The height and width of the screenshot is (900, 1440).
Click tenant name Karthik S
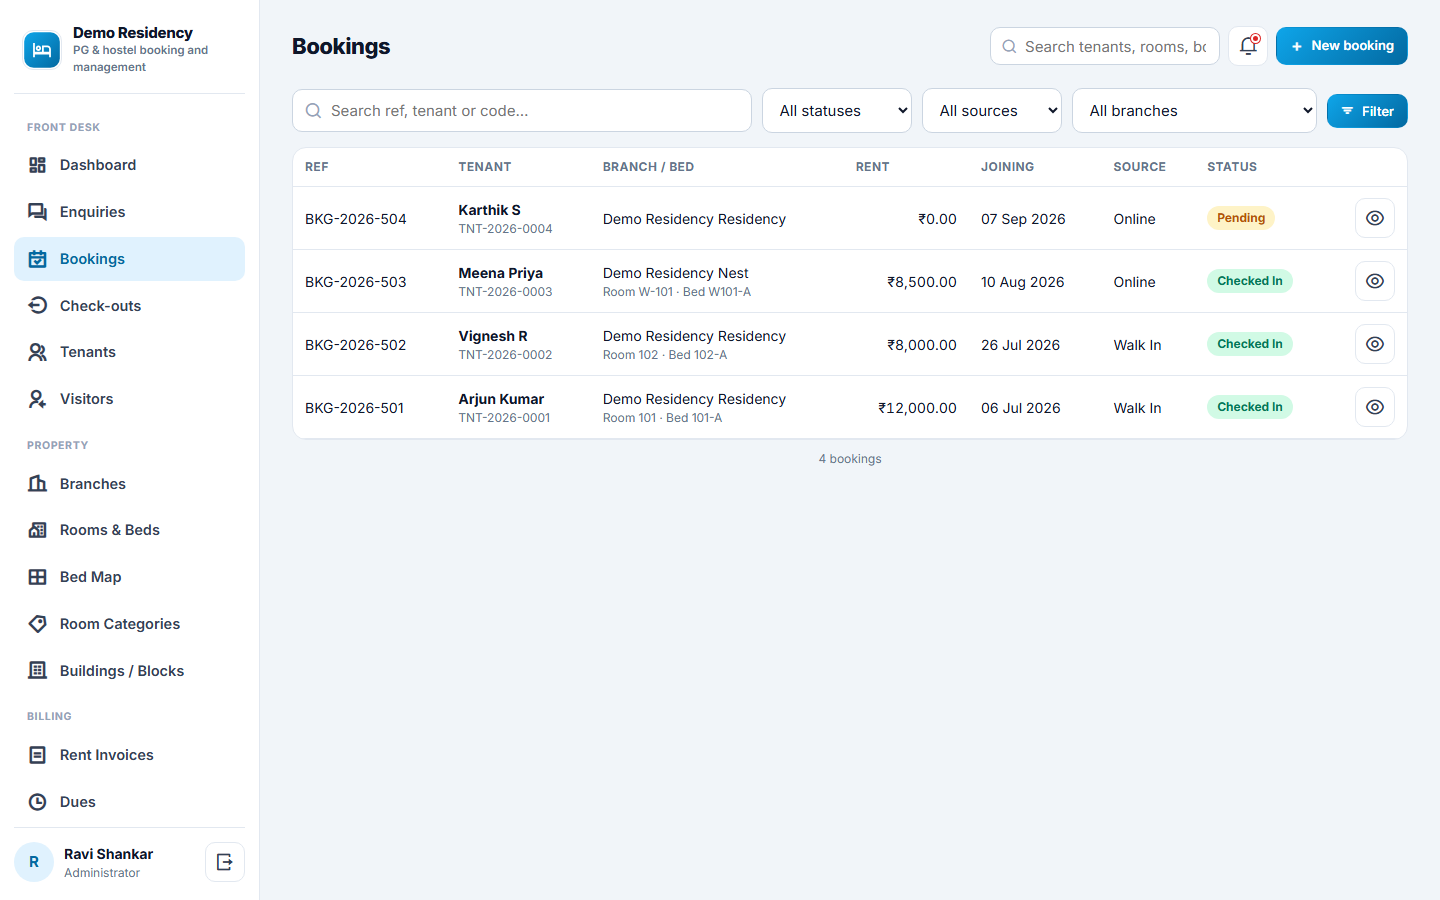[x=490, y=210]
